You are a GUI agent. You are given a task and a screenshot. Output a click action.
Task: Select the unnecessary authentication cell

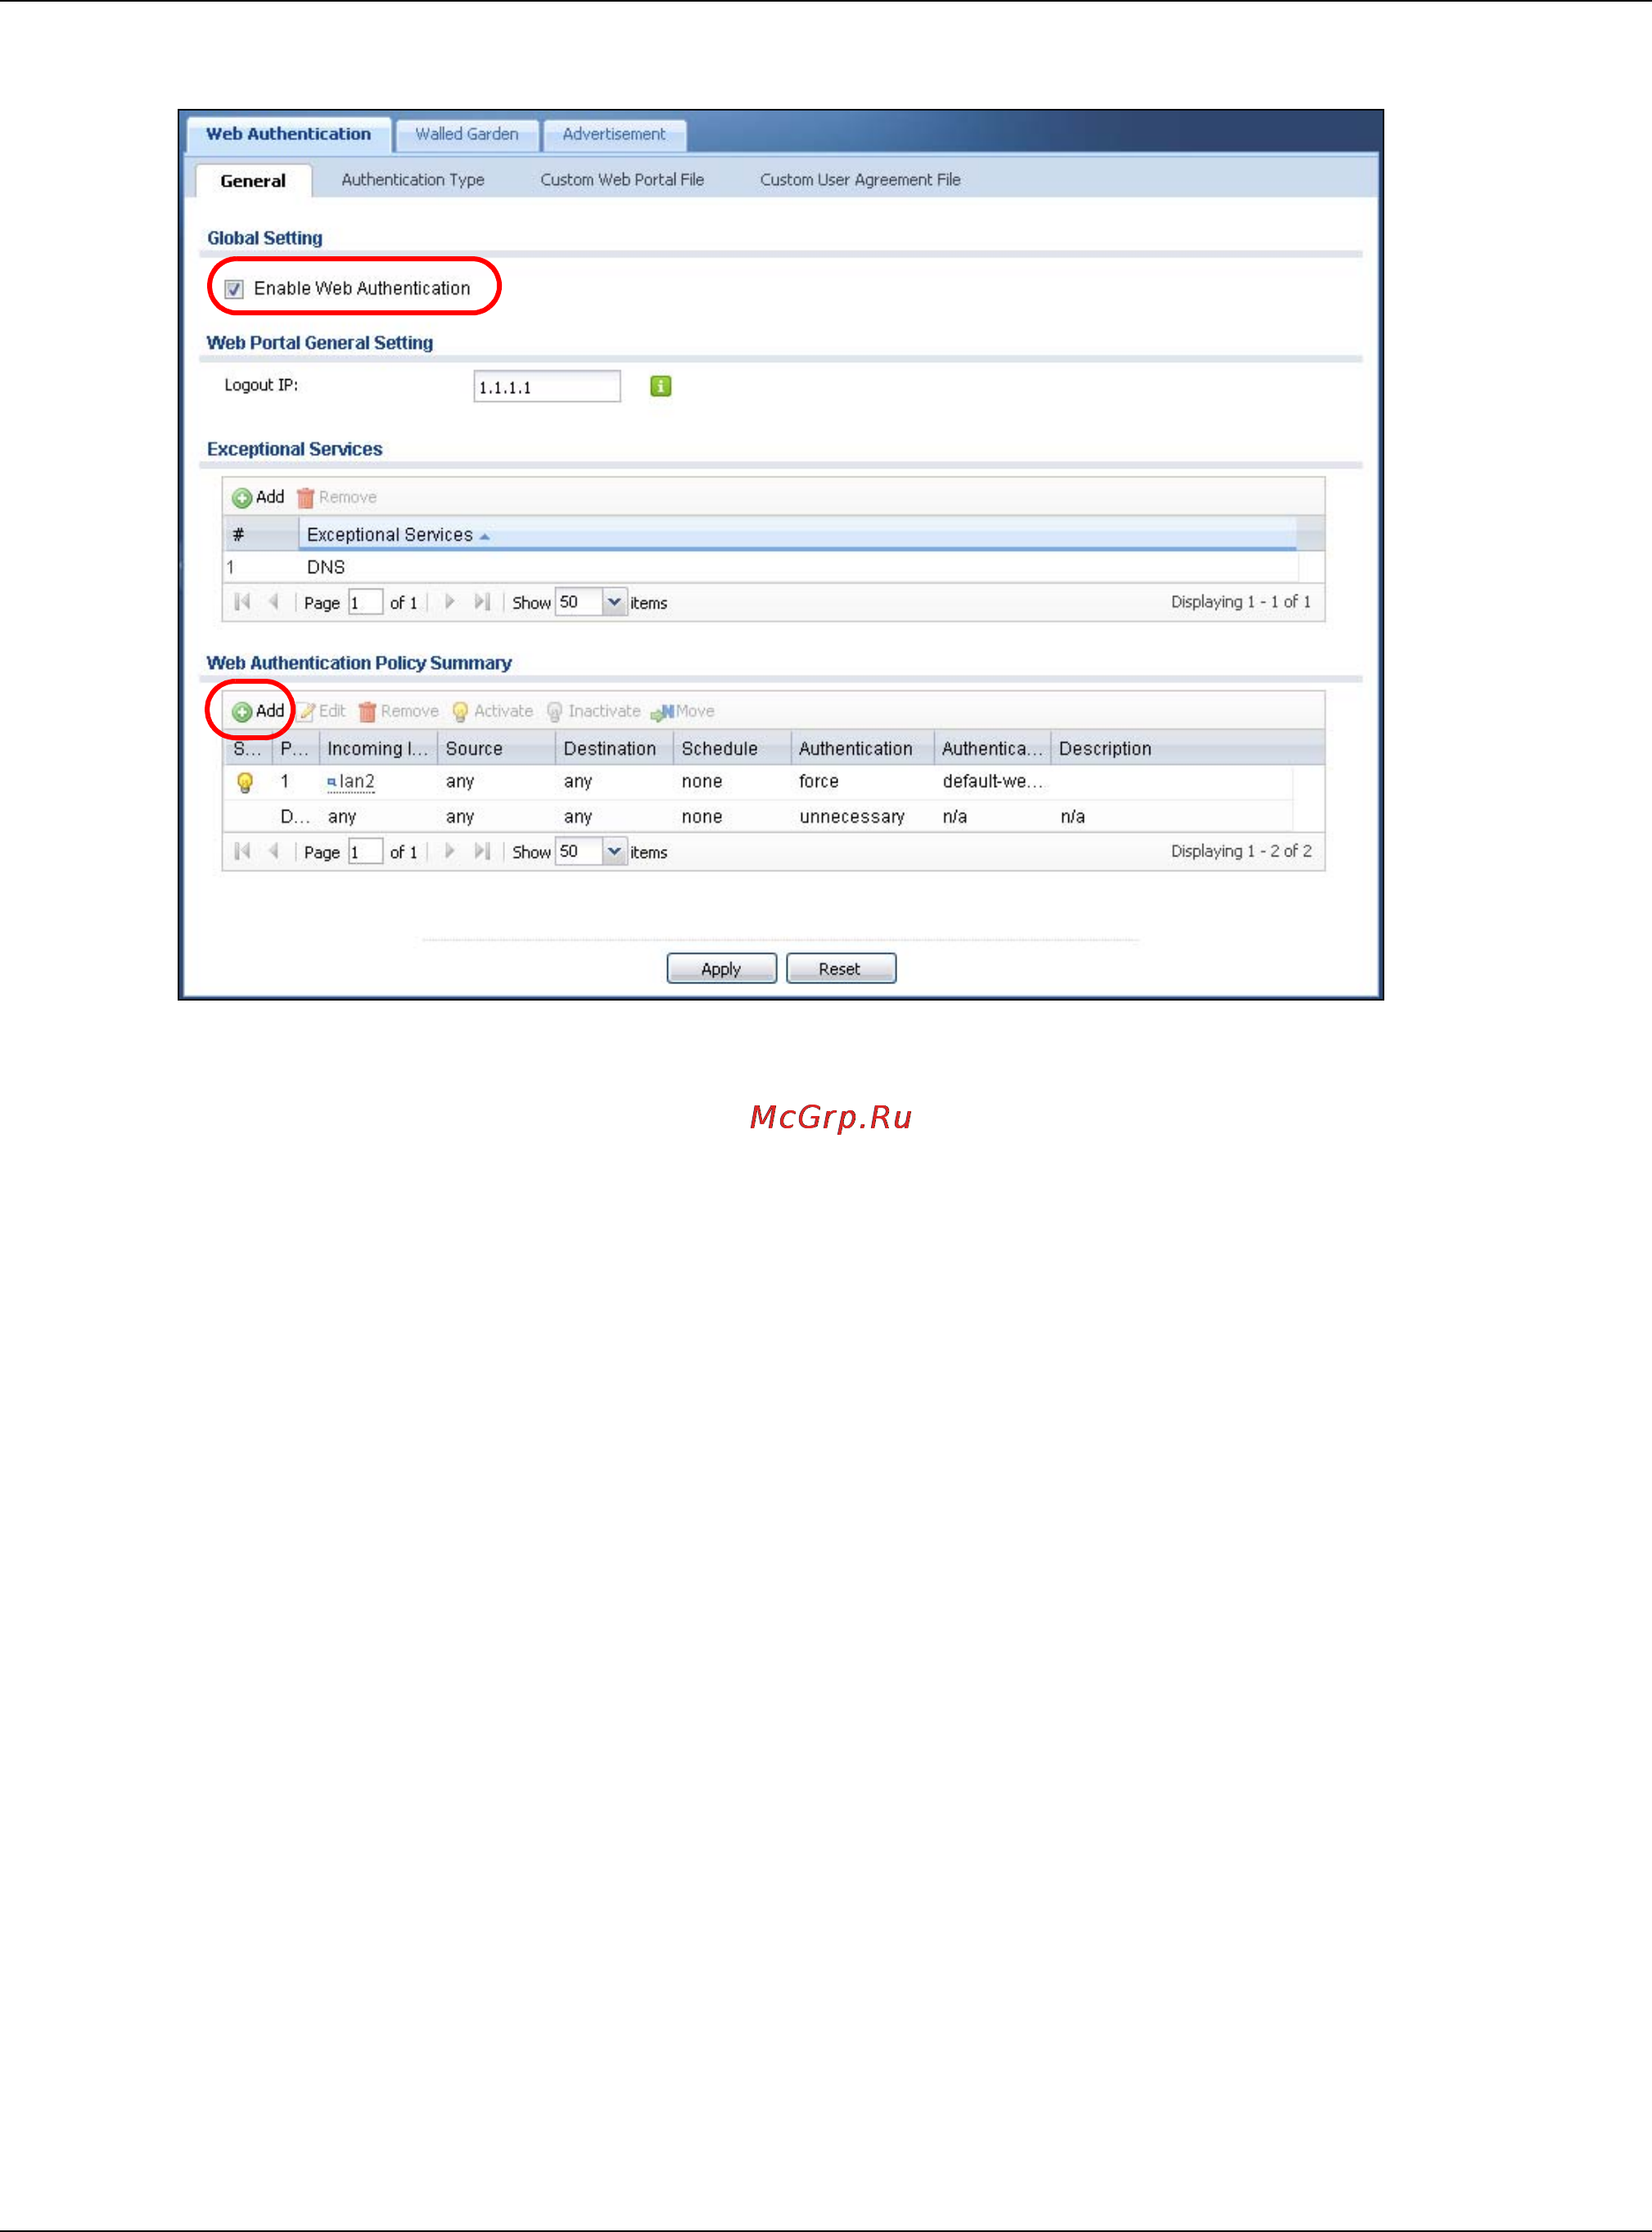[x=852, y=817]
